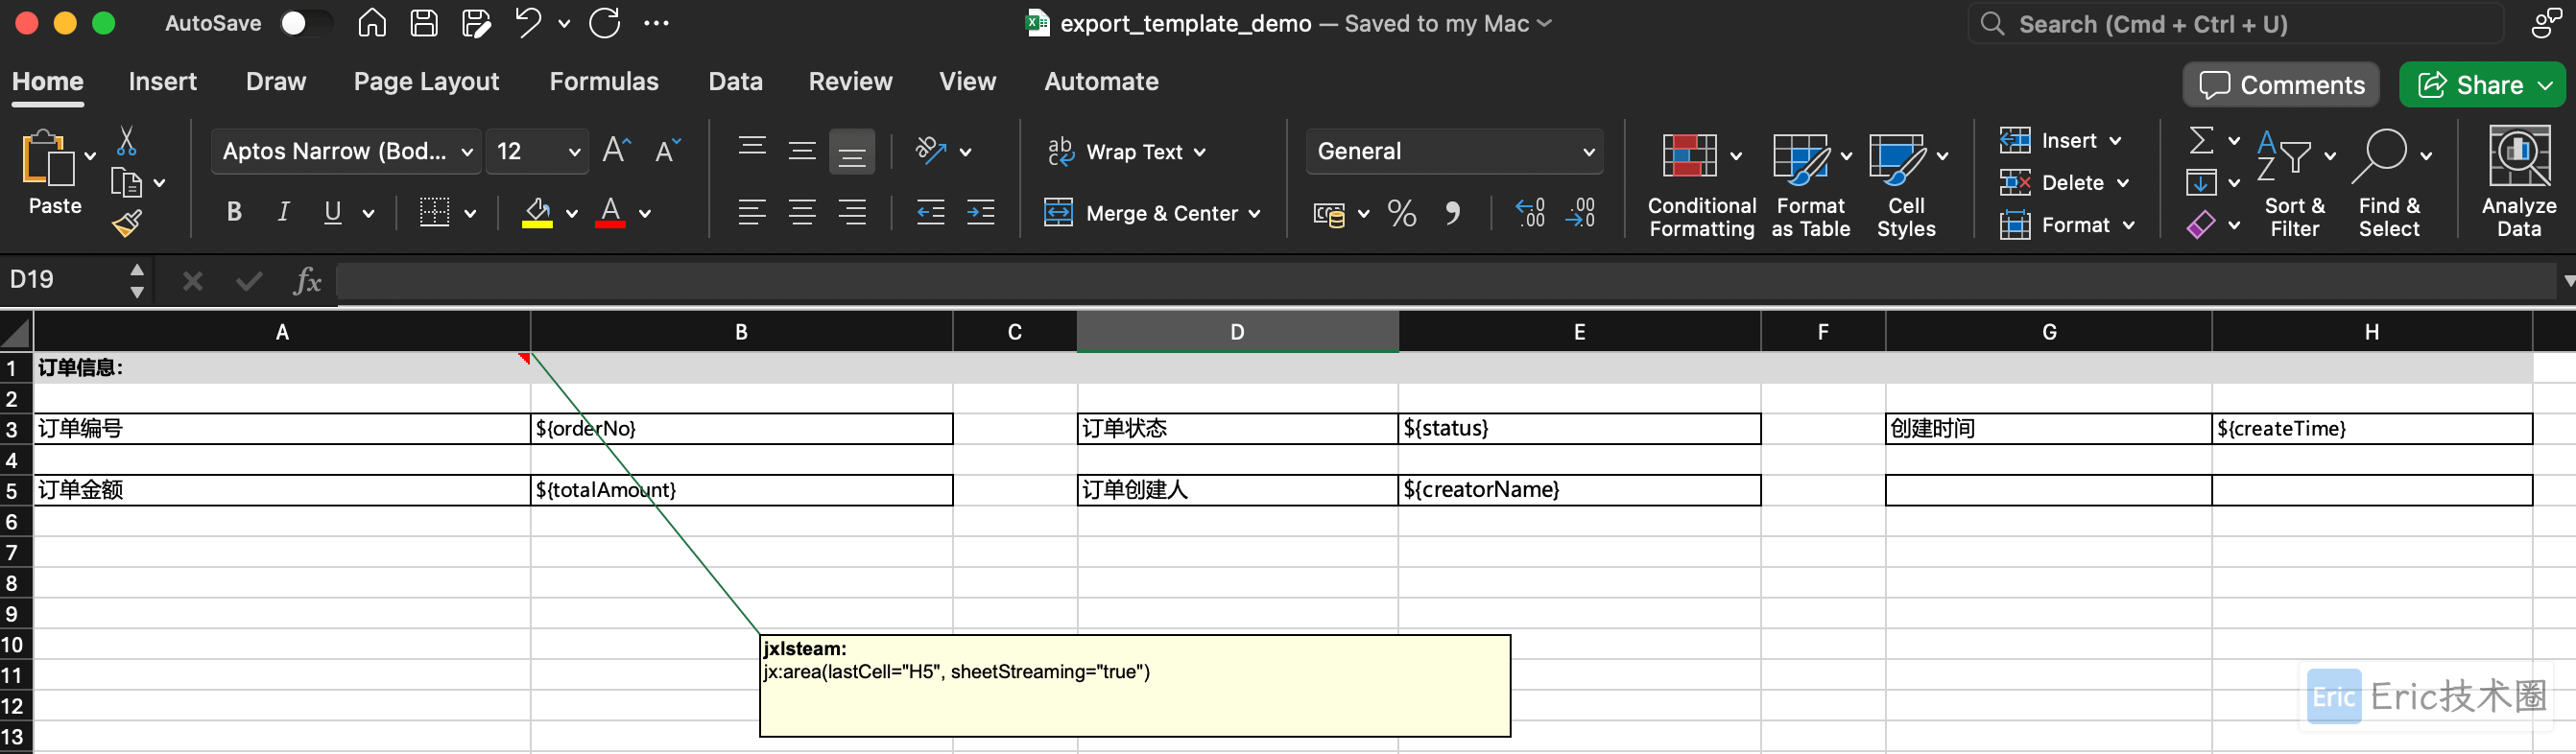Expand Merge & Center options
Screen dimensions: 2576x754
(x=1254, y=213)
